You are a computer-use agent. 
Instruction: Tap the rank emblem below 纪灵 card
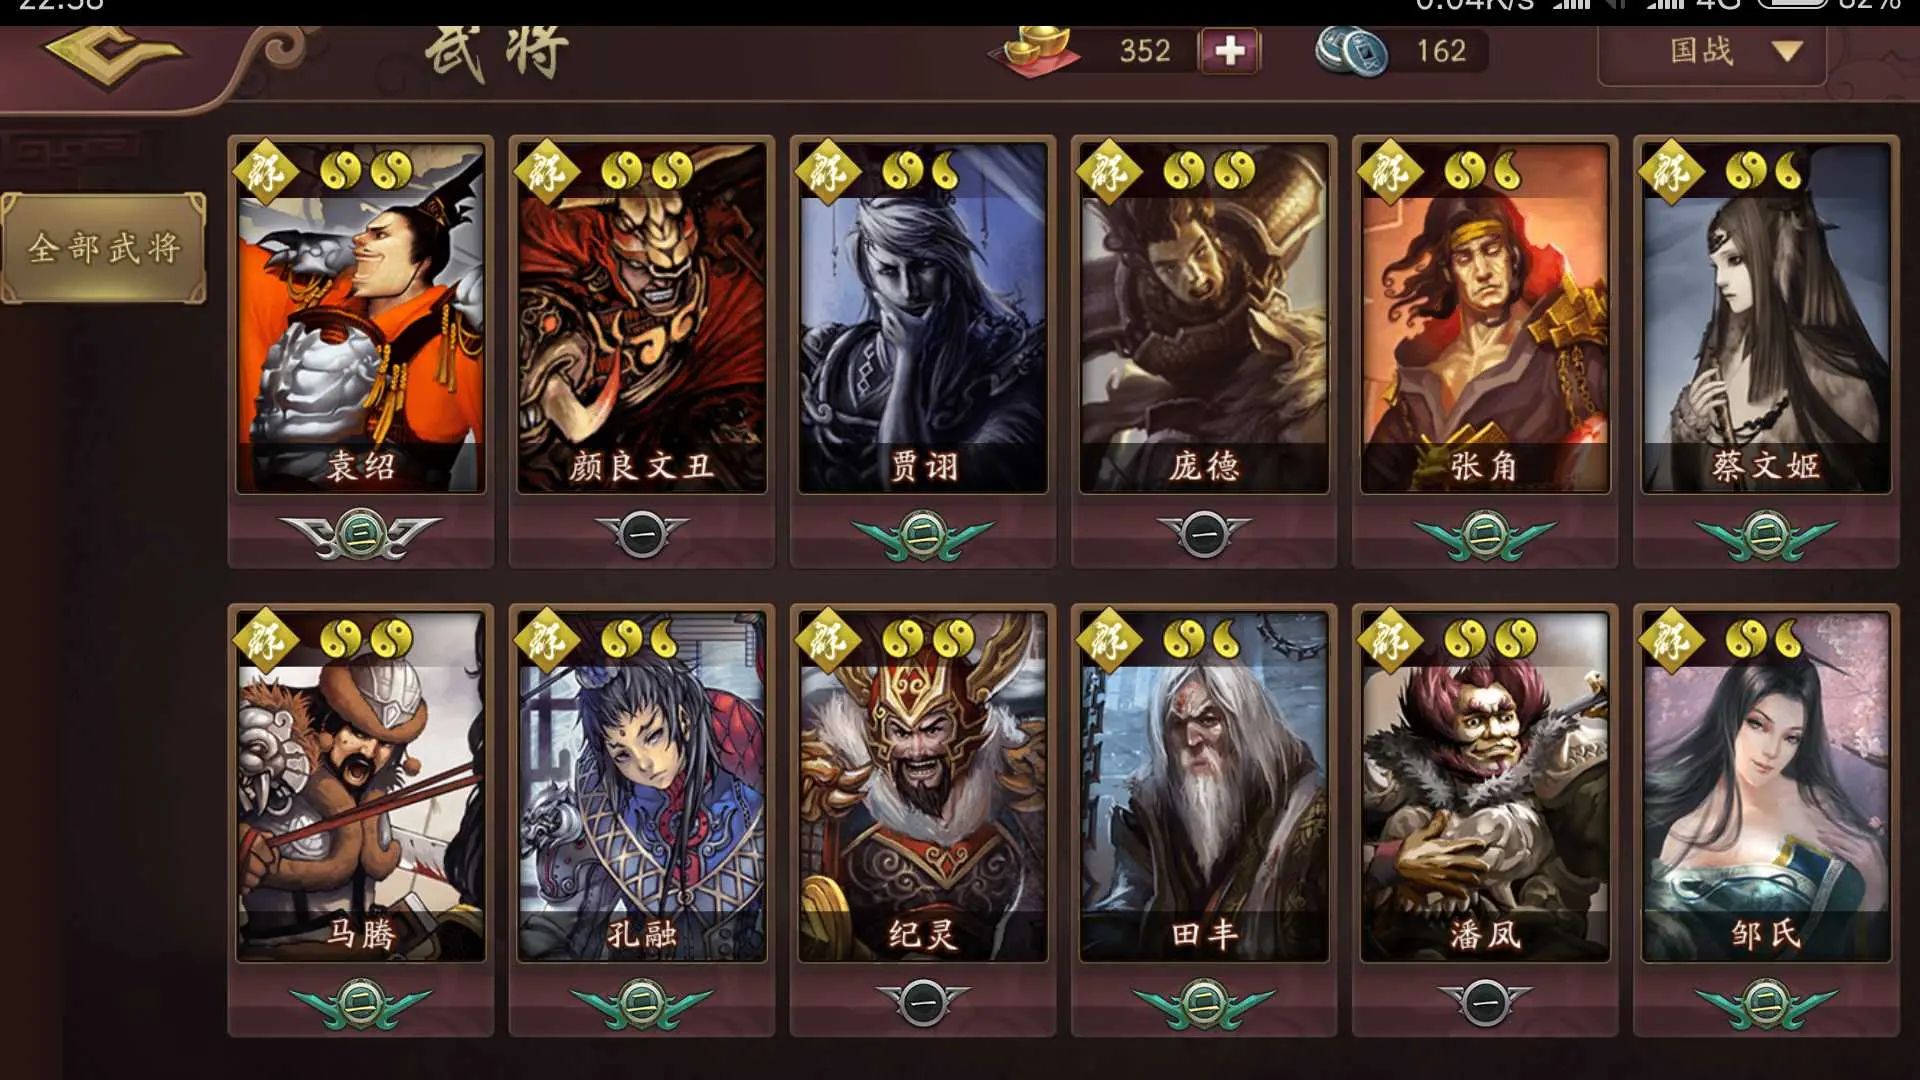[x=923, y=1001]
